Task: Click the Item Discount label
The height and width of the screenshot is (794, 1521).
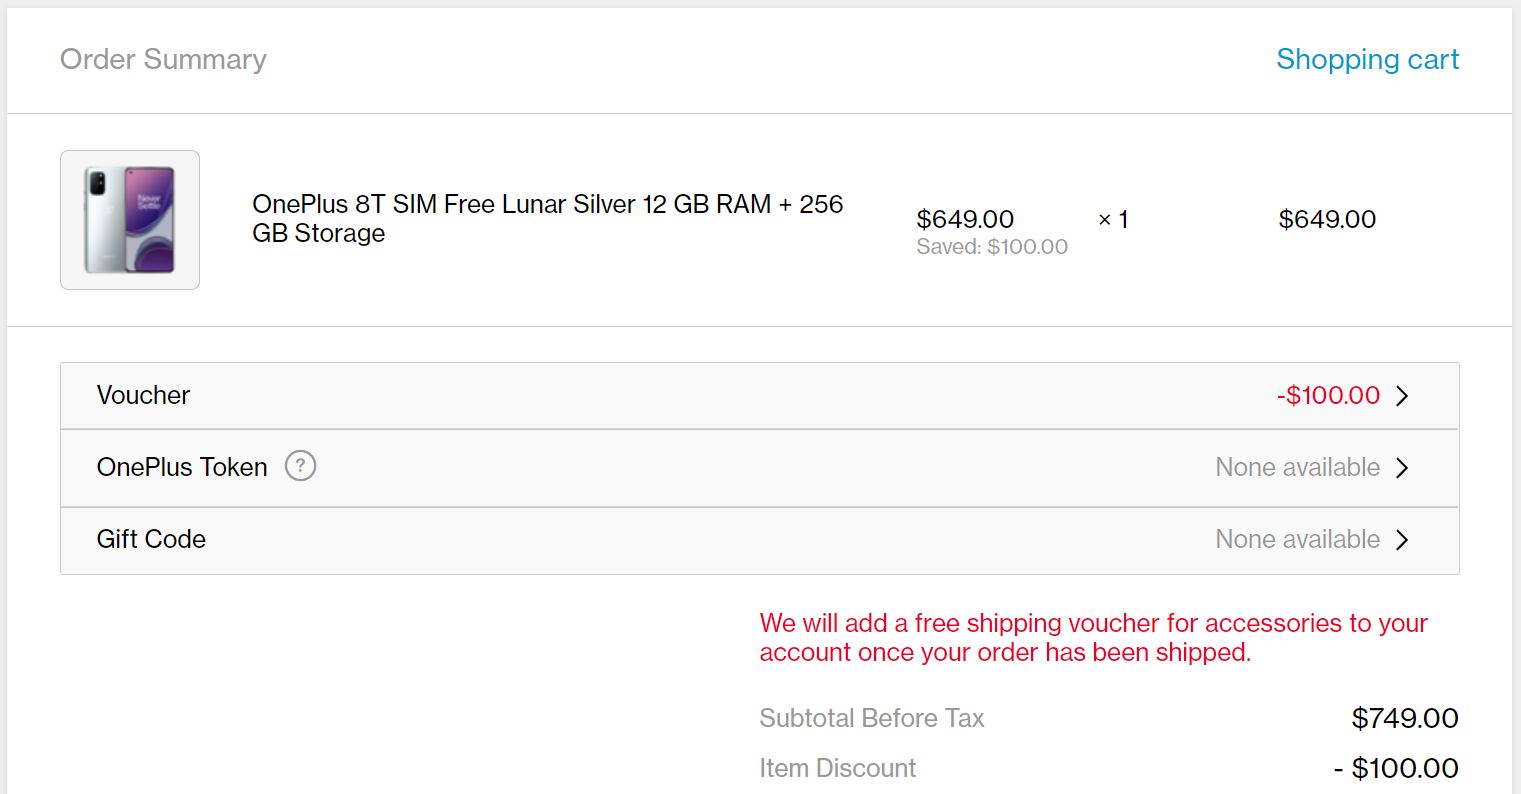Action: (837, 768)
